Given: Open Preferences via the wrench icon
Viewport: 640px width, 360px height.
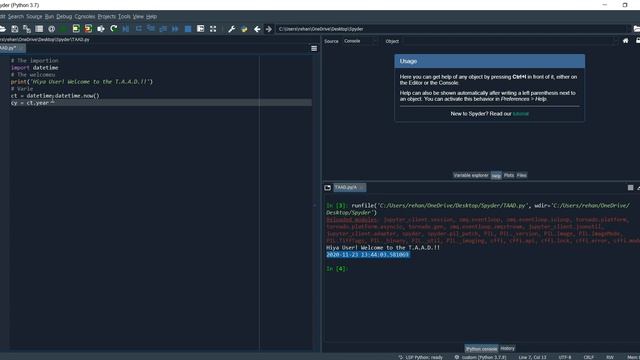Looking at the screenshot, I should tap(231, 29).
